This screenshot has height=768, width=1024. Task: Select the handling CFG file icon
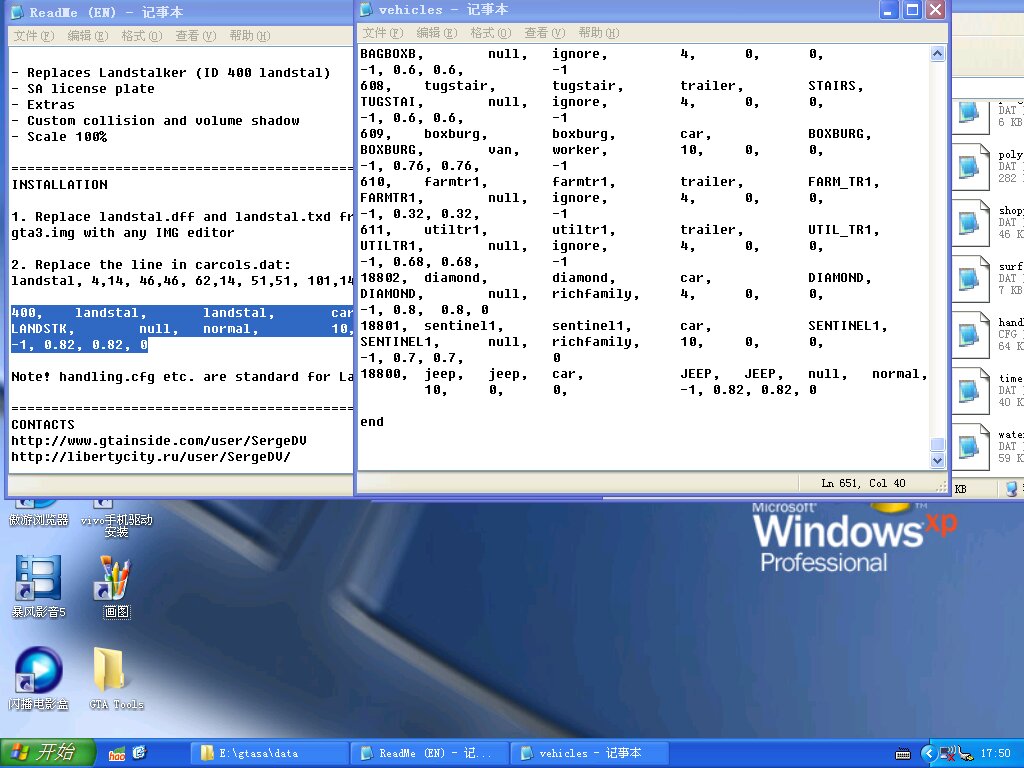[x=968, y=333]
